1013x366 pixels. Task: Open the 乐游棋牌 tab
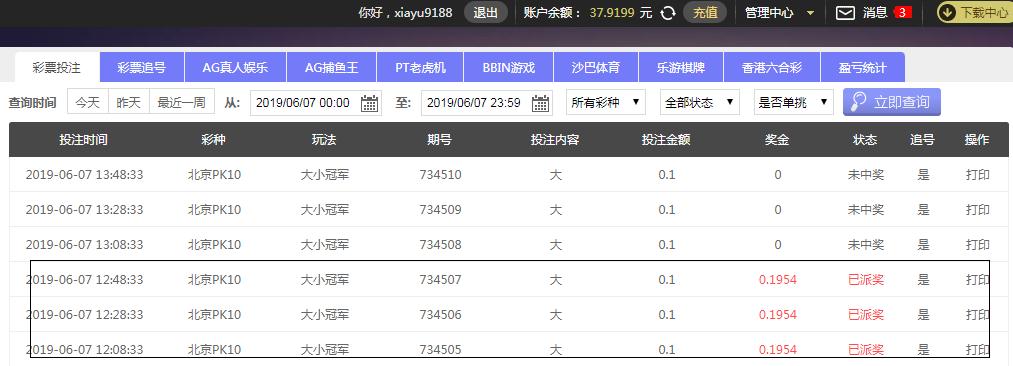coord(681,67)
